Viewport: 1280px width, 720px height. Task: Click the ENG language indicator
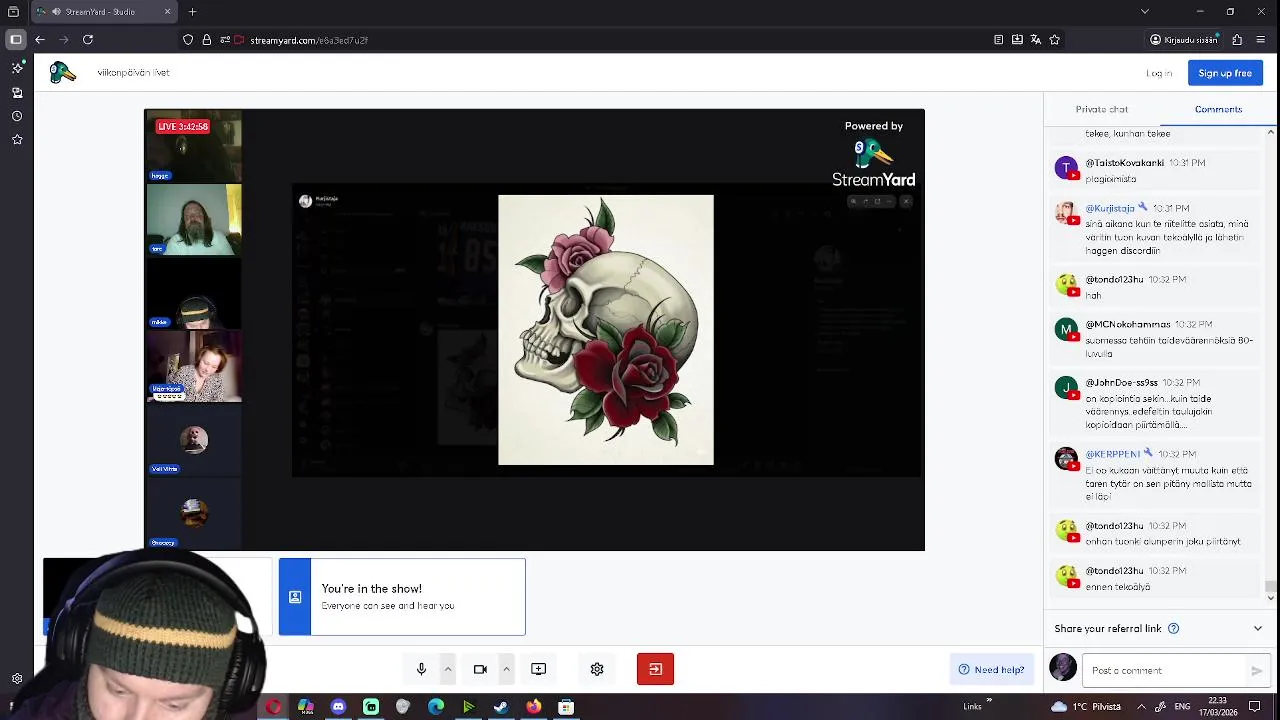(x=1181, y=707)
